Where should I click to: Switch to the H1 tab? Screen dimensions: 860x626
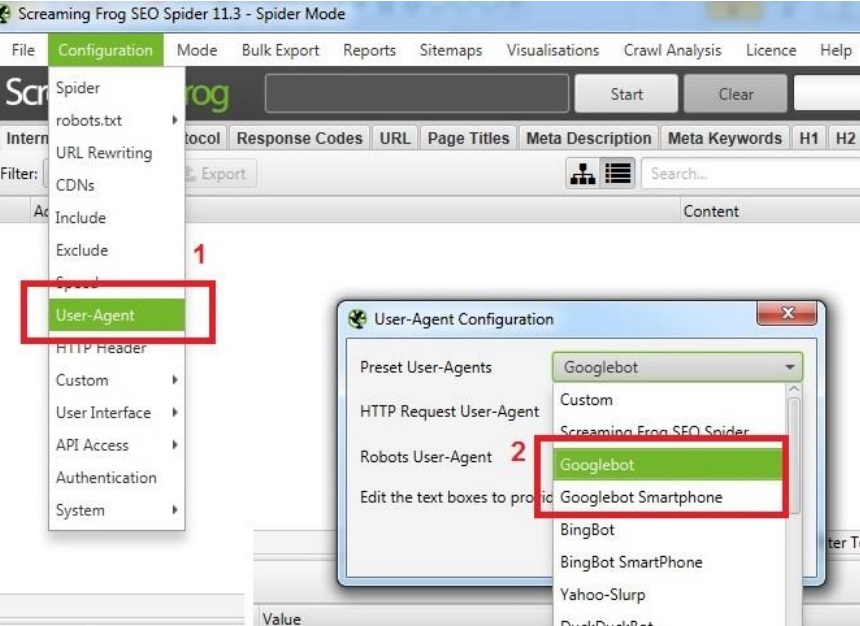tap(809, 138)
